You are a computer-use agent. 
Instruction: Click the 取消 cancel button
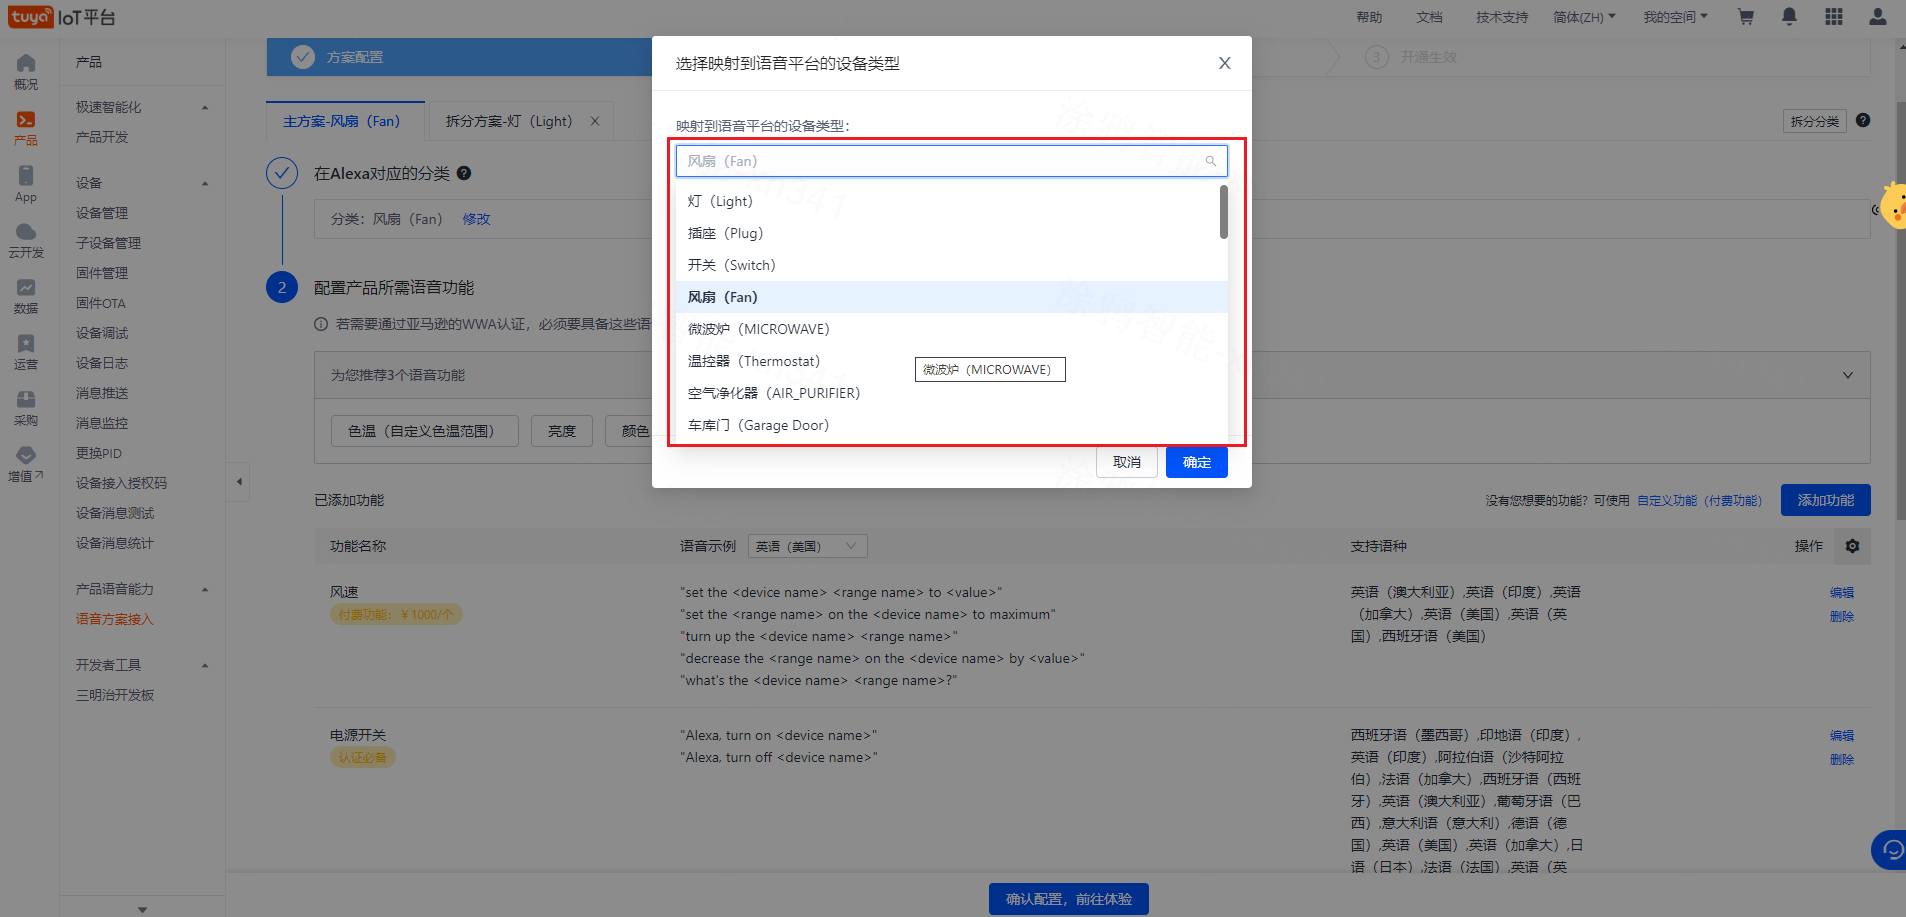1126,462
